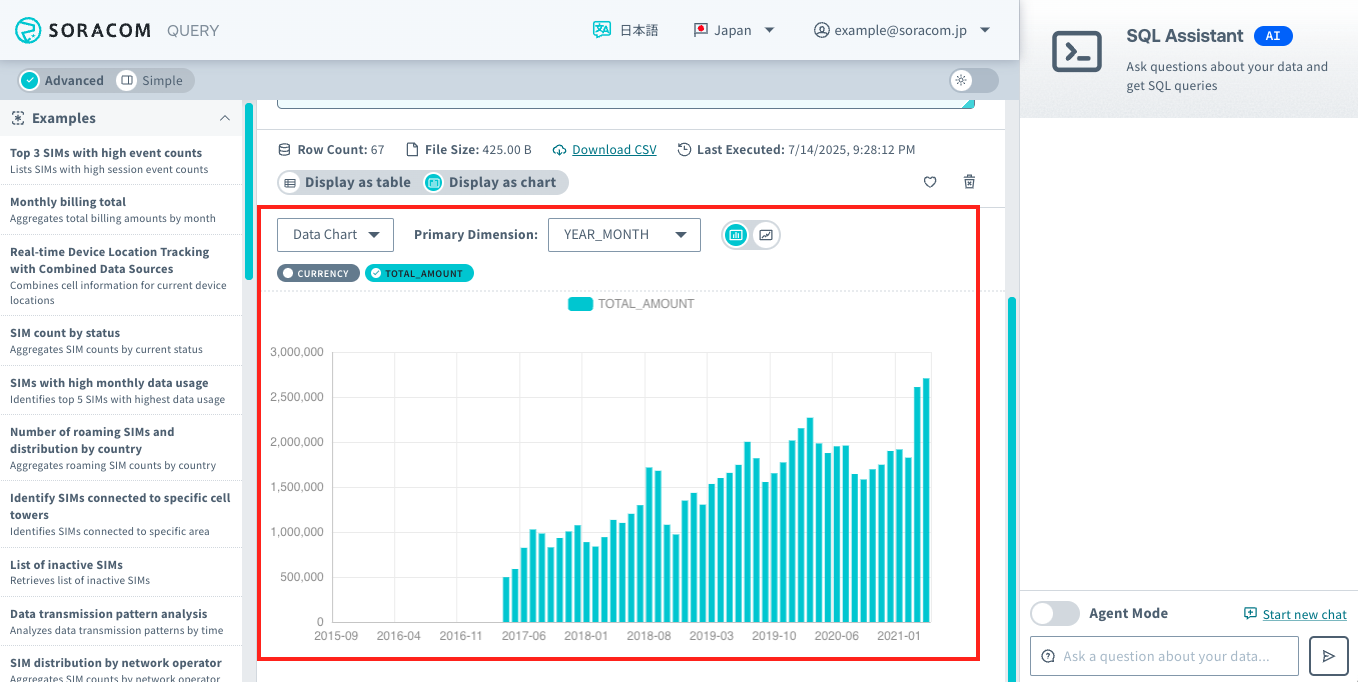Click the ask-a-question input field

pos(1163,656)
